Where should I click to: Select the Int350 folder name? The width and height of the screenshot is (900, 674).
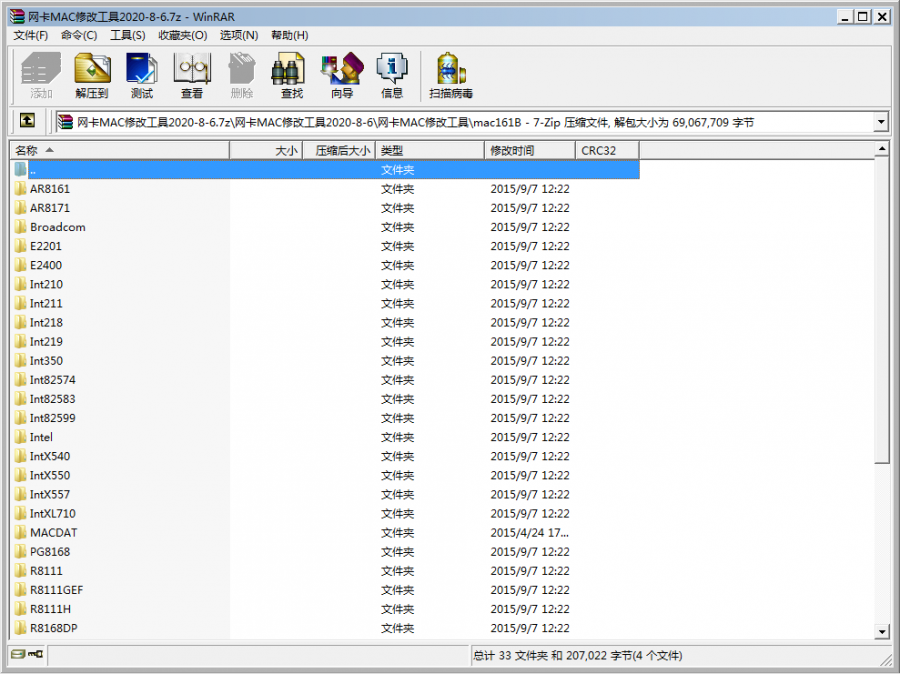(x=46, y=361)
